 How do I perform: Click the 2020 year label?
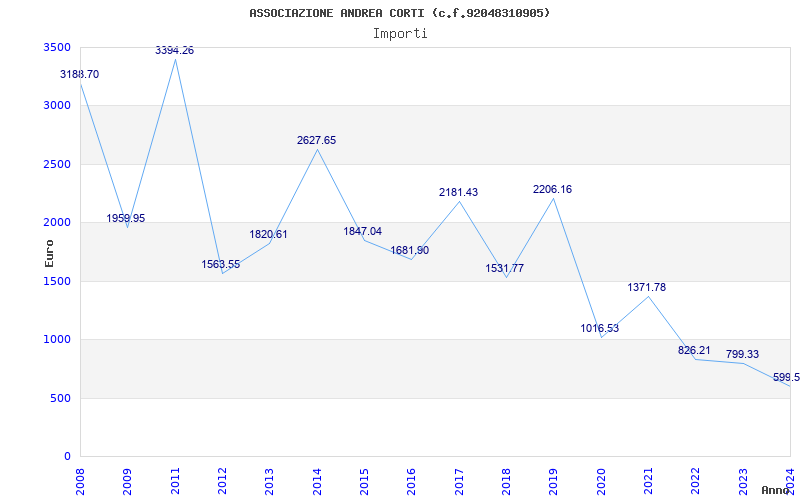pyautogui.click(x=601, y=481)
